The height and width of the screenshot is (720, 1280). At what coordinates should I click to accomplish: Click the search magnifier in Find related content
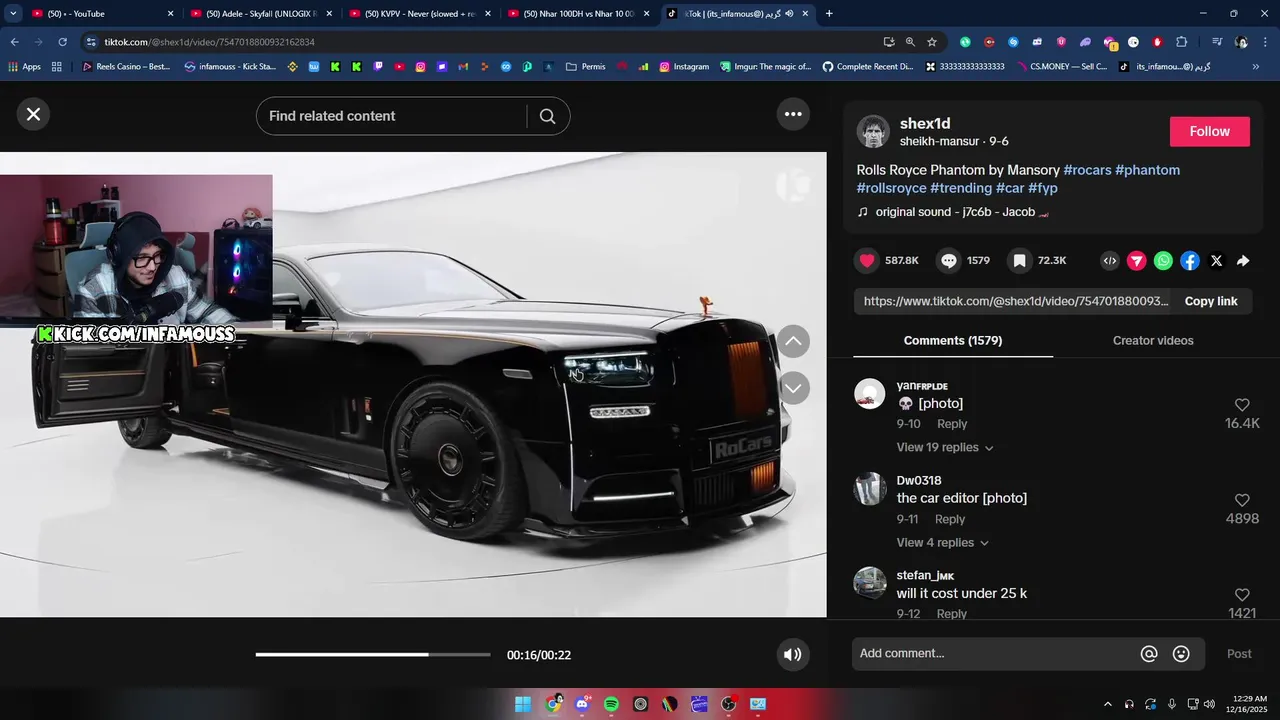point(547,116)
